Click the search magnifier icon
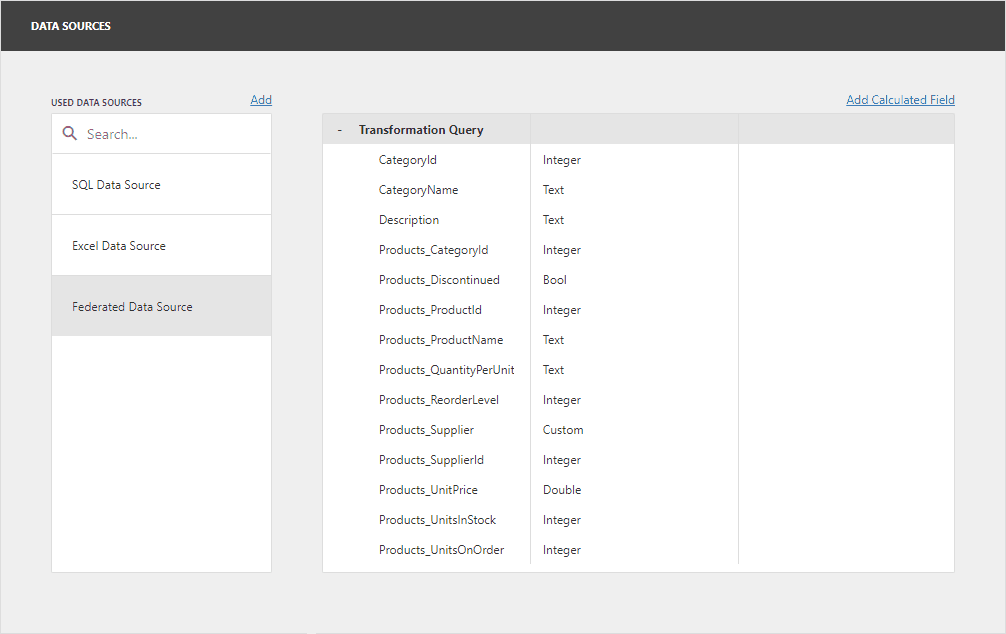The height and width of the screenshot is (634, 1006). (69, 132)
